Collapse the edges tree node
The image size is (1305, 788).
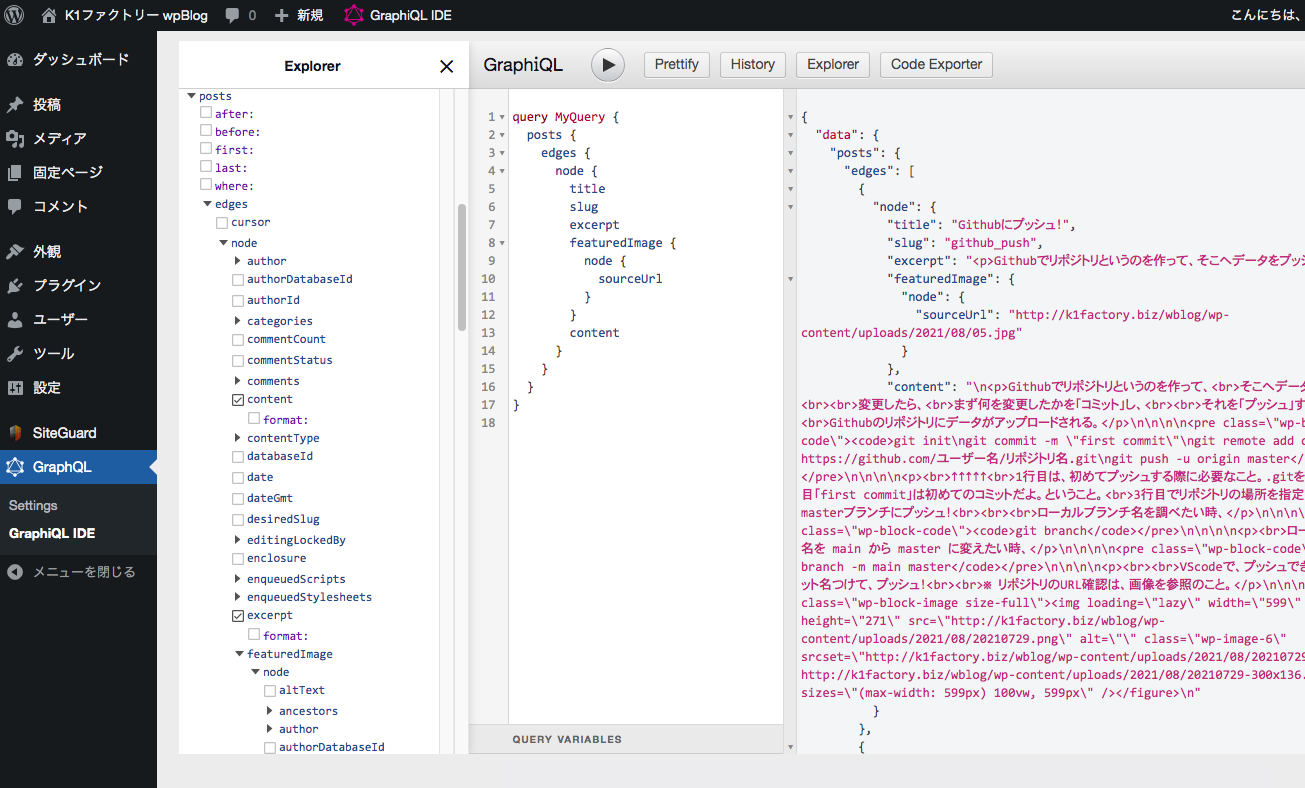point(207,204)
